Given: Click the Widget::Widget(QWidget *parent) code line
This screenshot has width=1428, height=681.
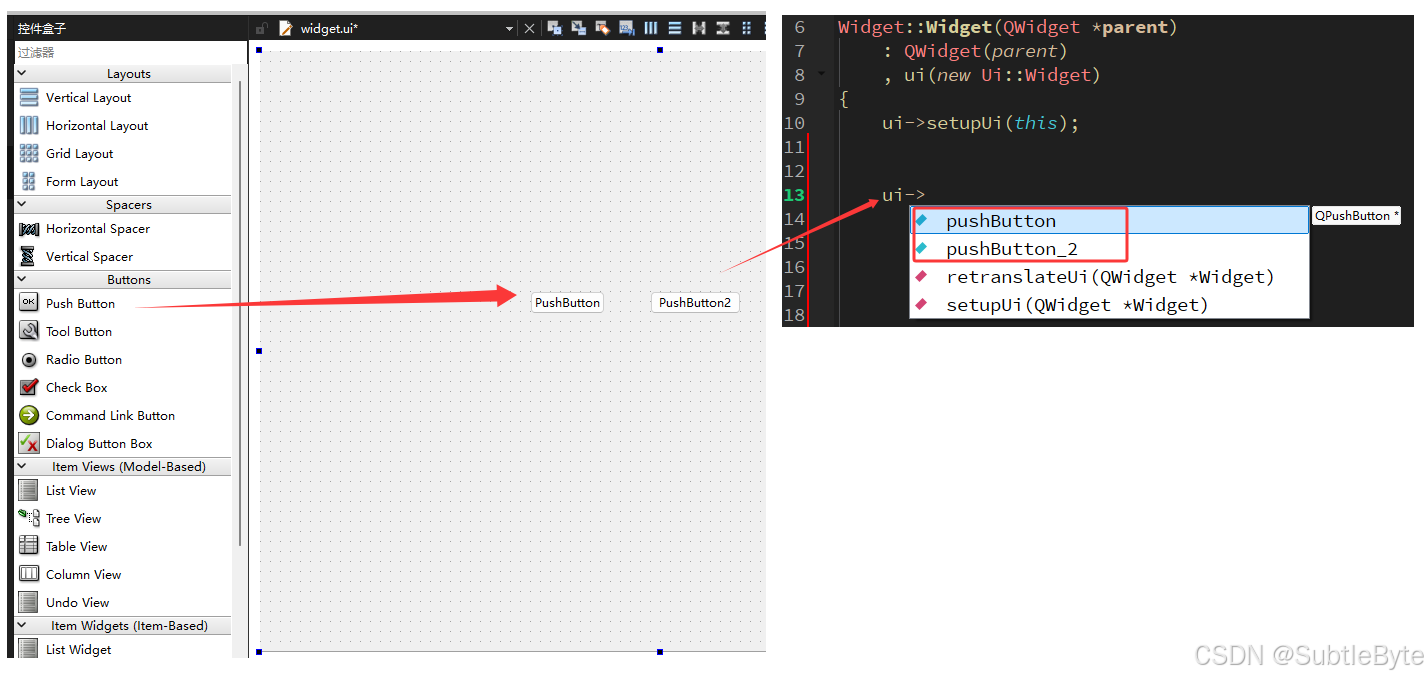Looking at the screenshot, I should 1008,27.
